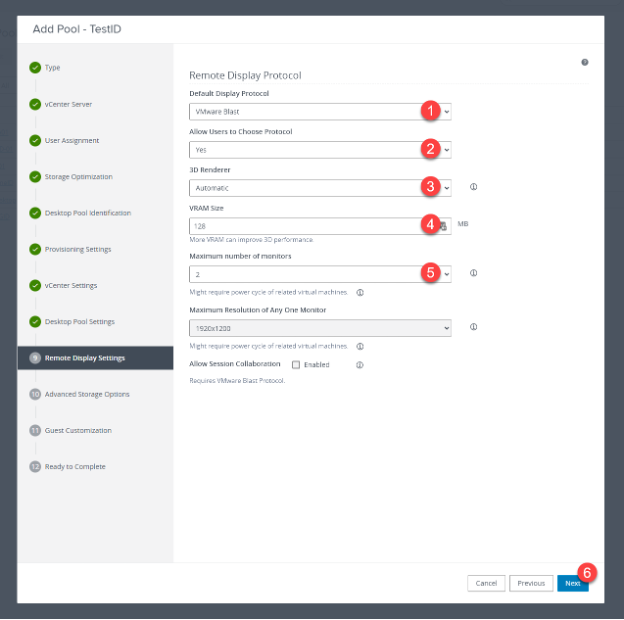Click info icon next to Session Collaboration checkbox
The height and width of the screenshot is (620, 624).
coord(359,365)
